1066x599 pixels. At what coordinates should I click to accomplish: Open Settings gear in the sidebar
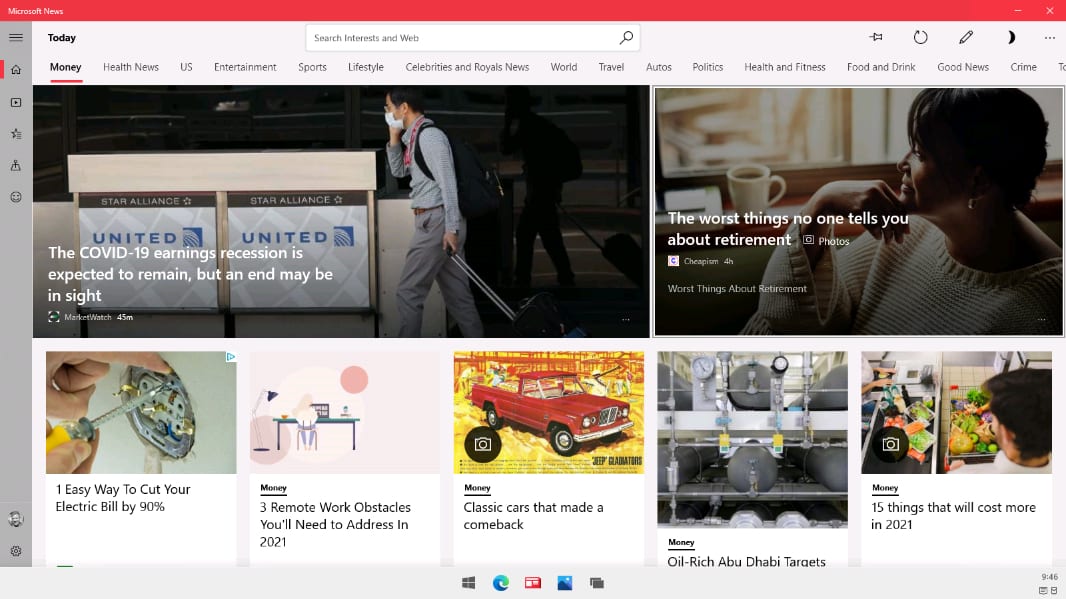coord(16,551)
